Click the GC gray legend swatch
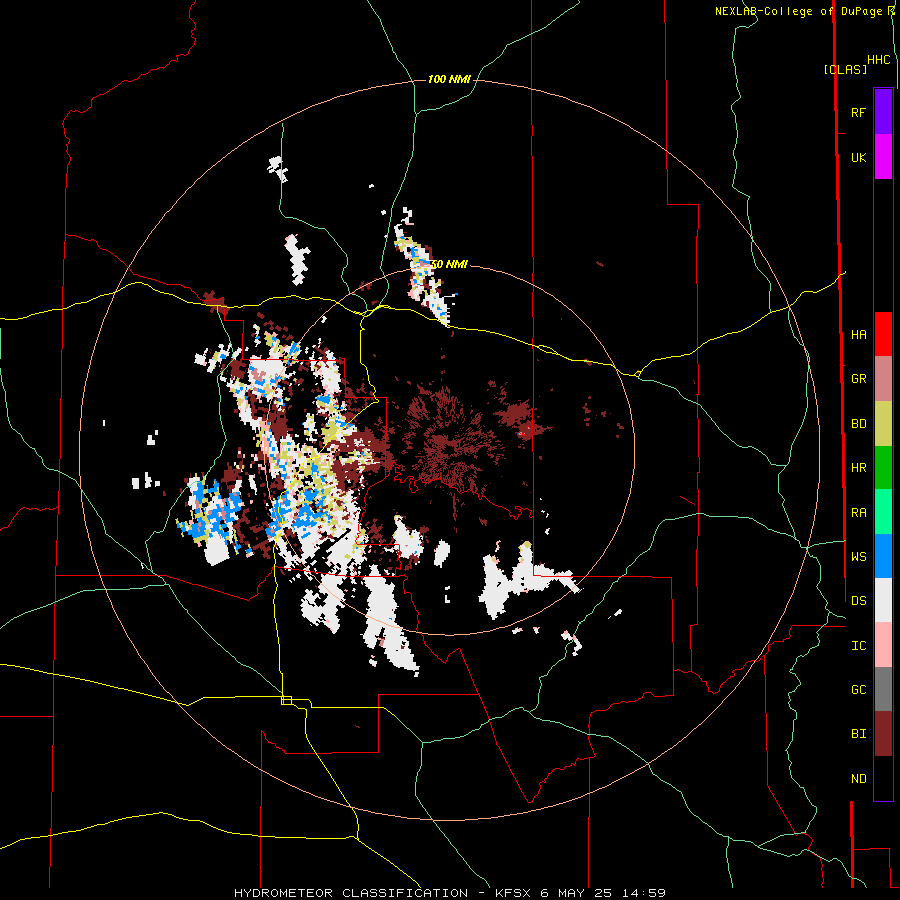Screen dimensions: 900x900 [883, 689]
